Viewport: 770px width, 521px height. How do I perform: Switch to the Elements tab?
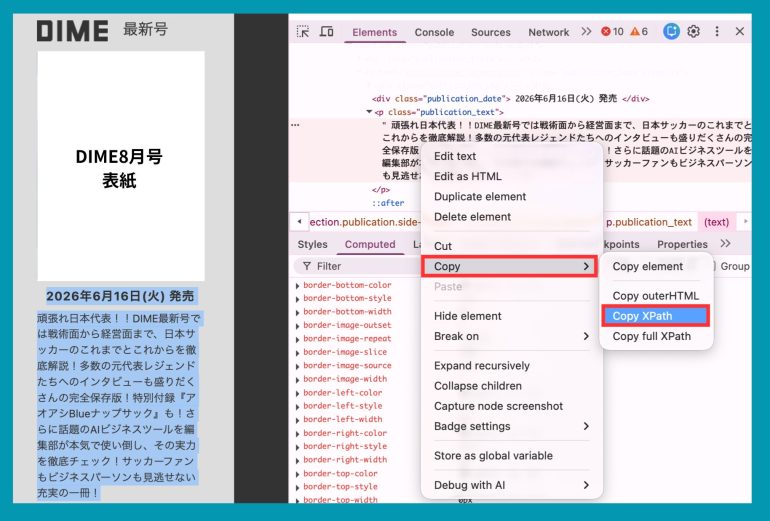pos(374,32)
